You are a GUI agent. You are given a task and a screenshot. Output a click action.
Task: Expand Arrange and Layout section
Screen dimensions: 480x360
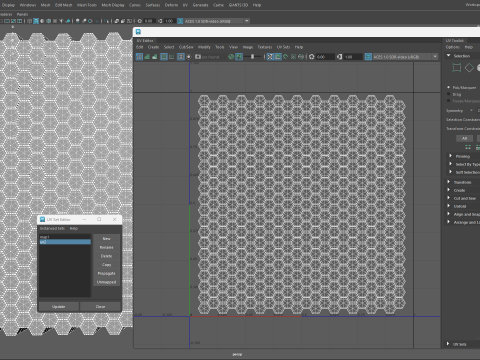[449, 222]
